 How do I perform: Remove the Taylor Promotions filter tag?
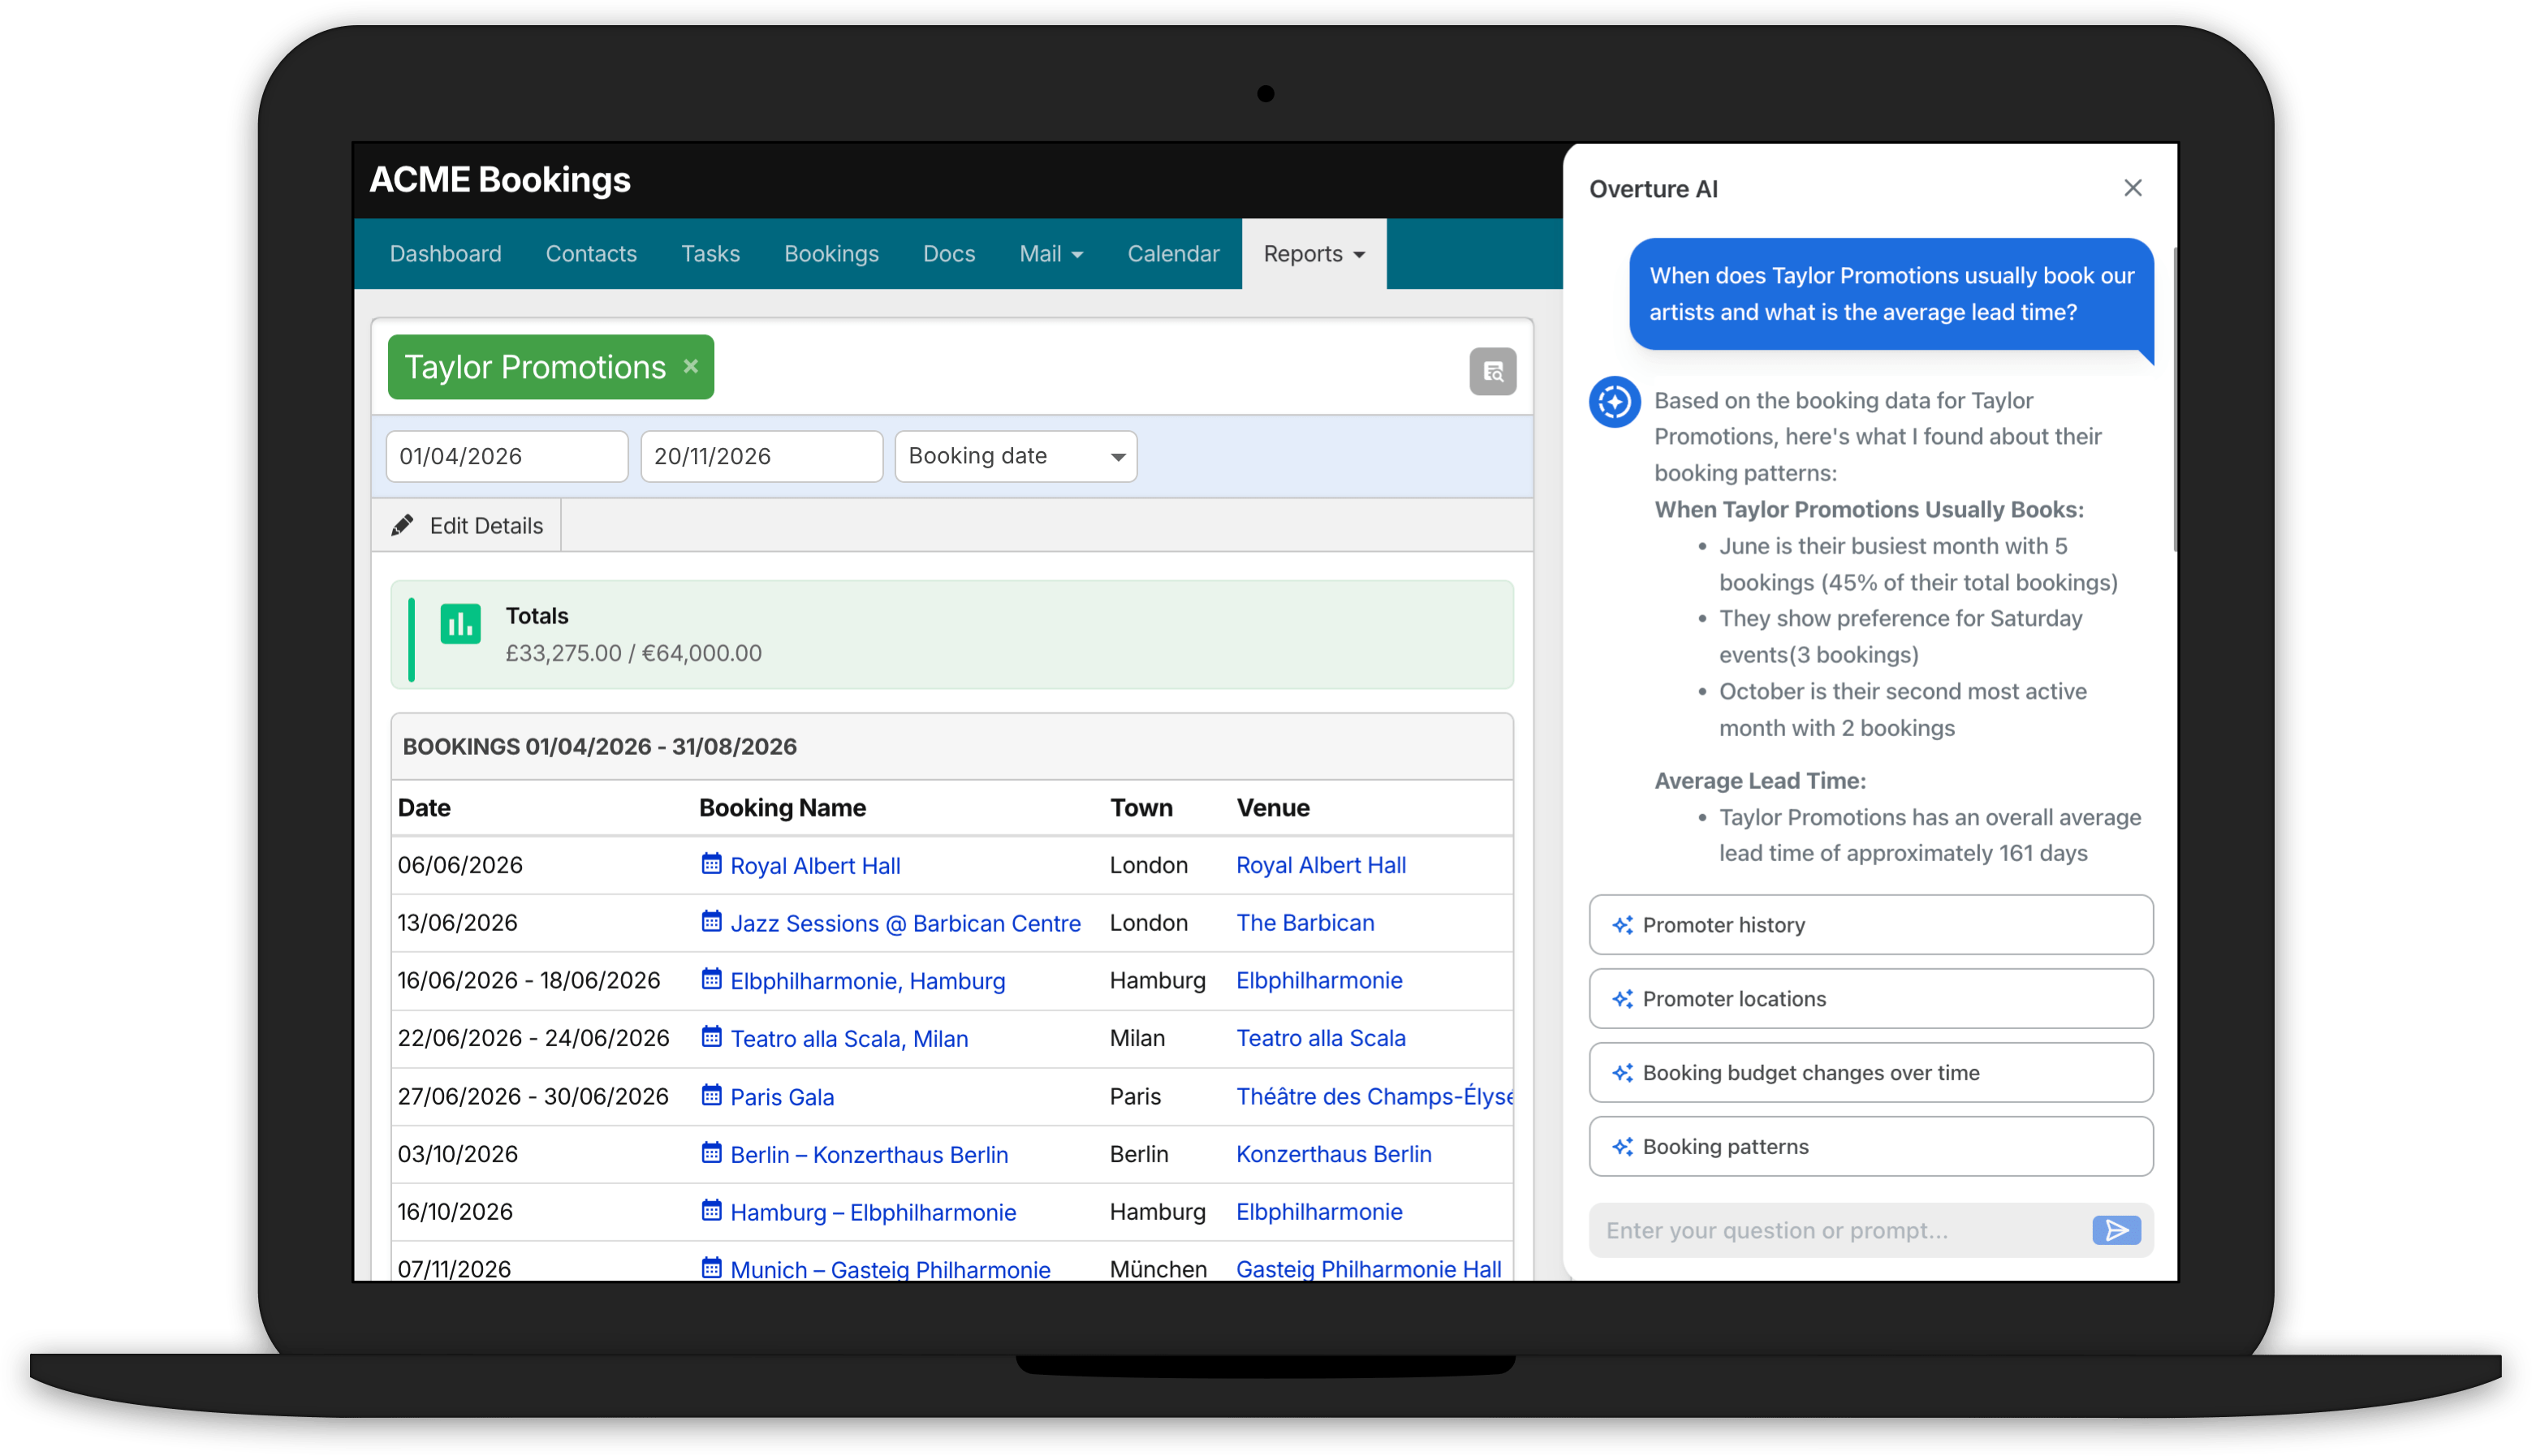click(691, 366)
